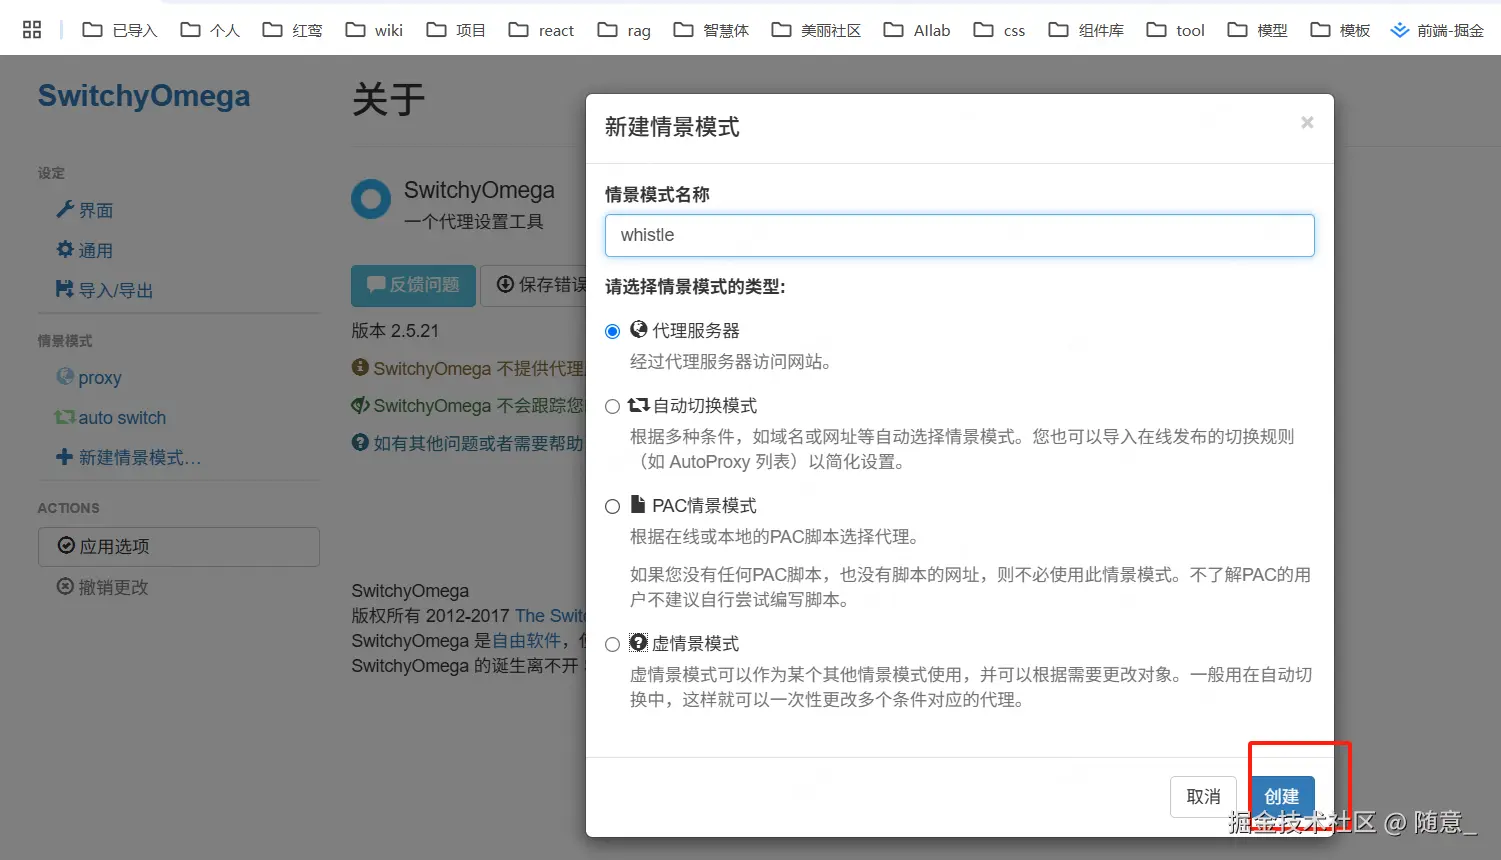
Task: Close the 新建情景模式 dialog with ×
Action: click(x=1307, y=122)
